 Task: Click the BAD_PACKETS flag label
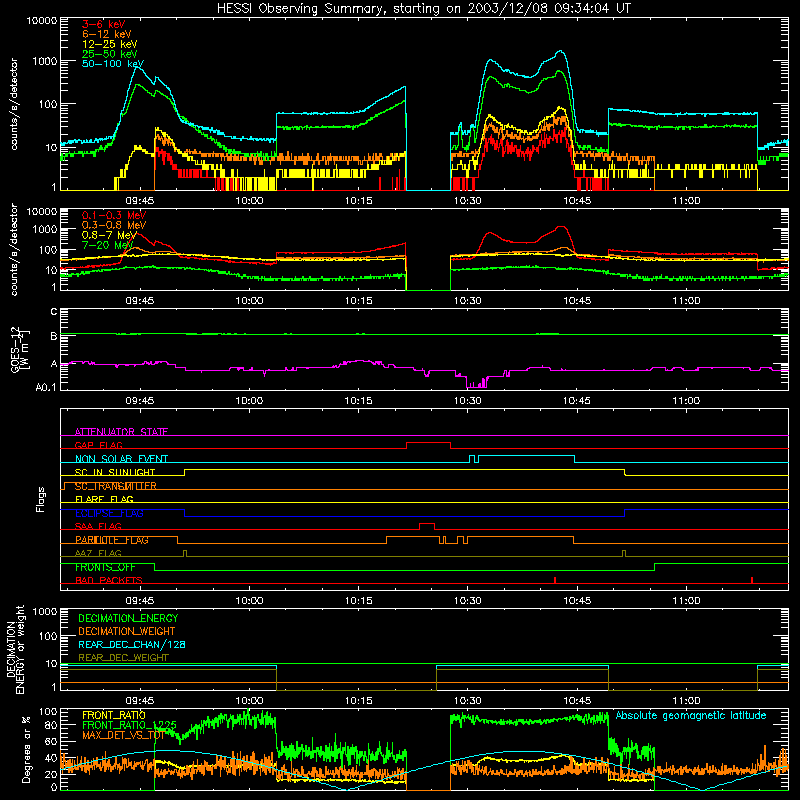[x=109, y=580]
